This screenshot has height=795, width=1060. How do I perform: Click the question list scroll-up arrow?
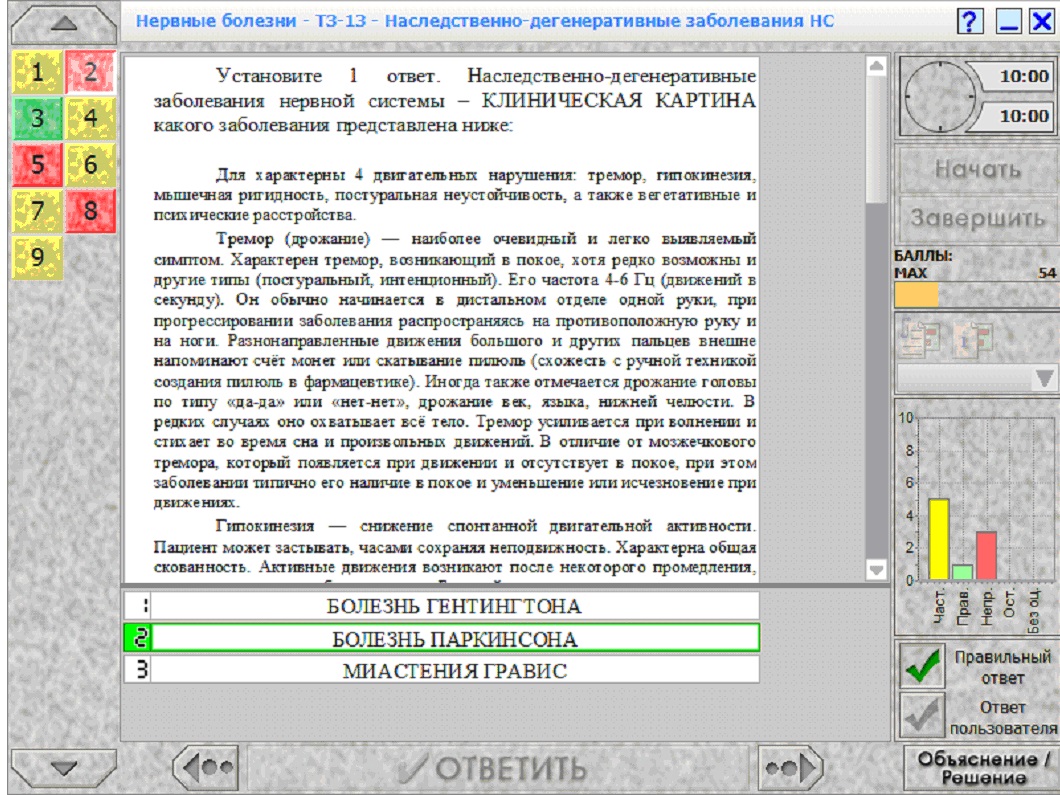(64, 24)
